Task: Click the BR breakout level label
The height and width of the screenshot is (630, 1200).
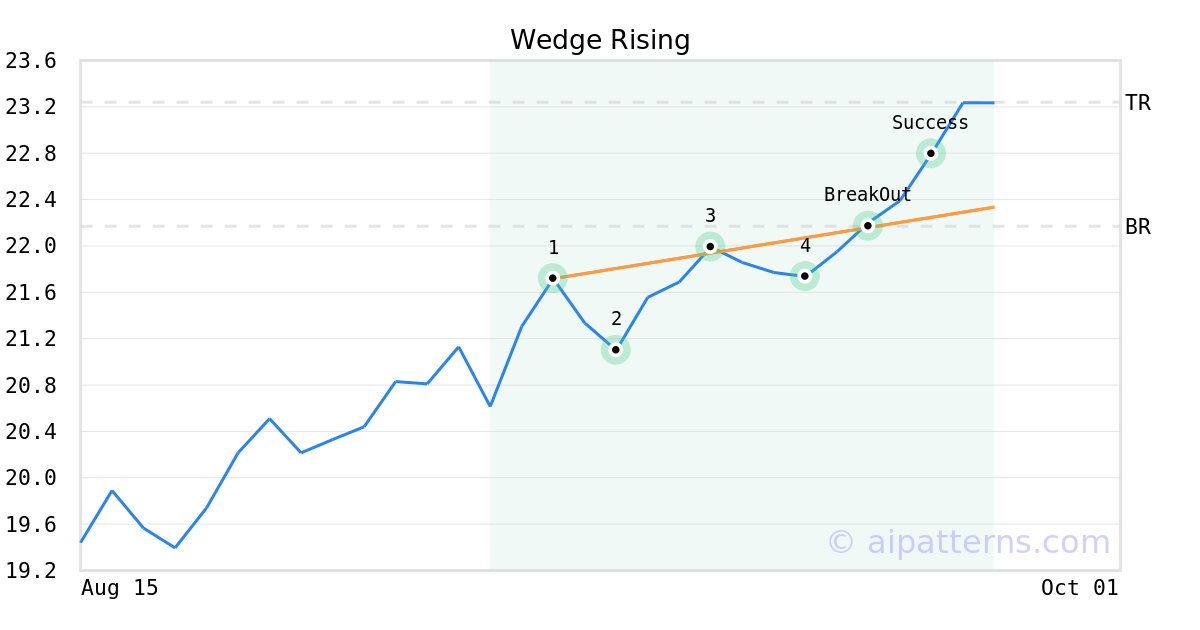Action: 1138,227
